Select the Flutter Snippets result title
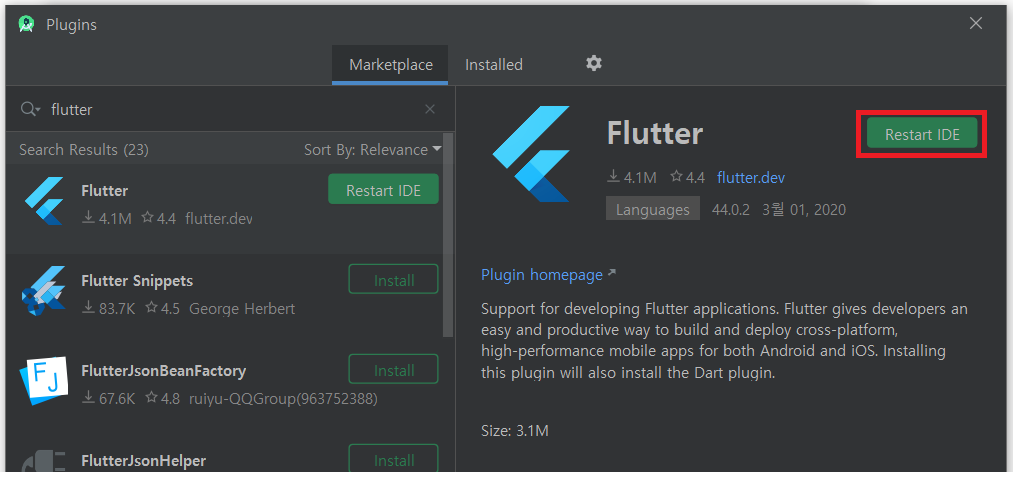Image resolution: width=1014 pixels, height=479 pixels. click(137, 281)
